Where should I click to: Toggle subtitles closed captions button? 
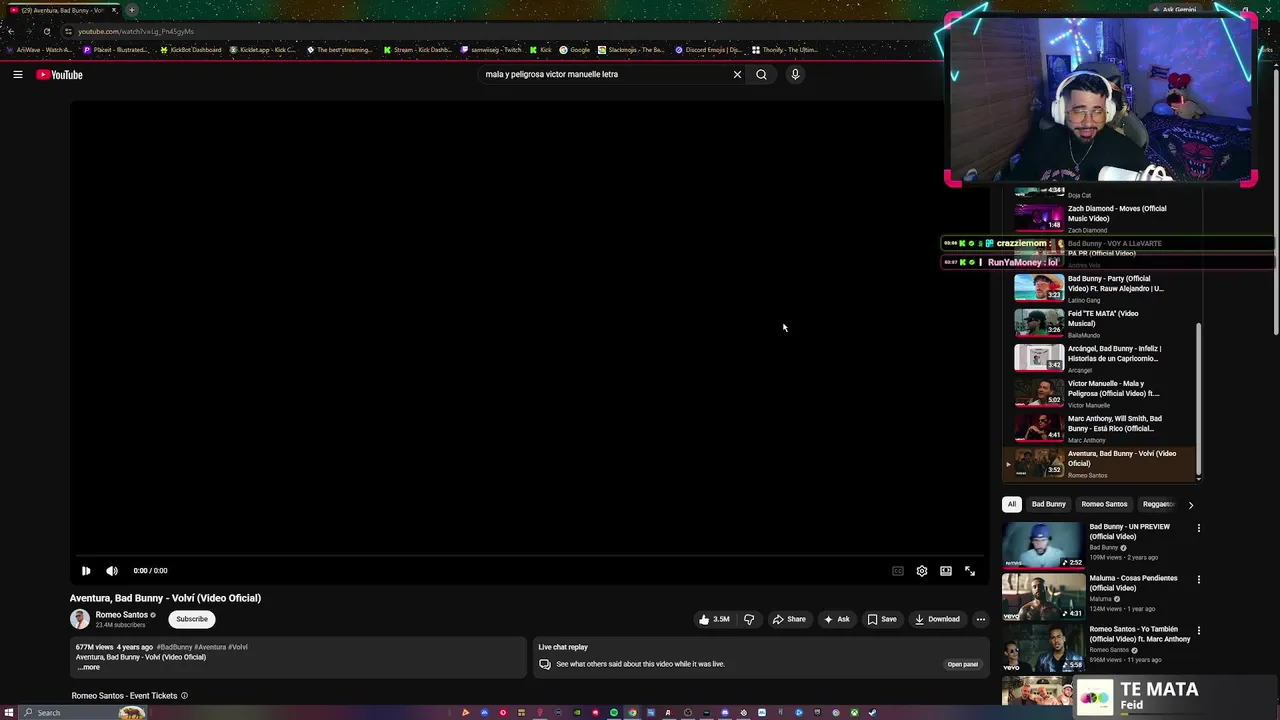point(898,571)
